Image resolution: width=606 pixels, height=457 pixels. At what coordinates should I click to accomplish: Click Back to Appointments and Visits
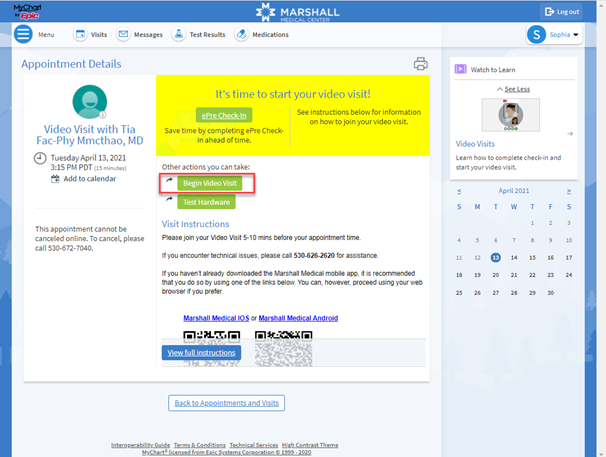click(x=226, y=403)
